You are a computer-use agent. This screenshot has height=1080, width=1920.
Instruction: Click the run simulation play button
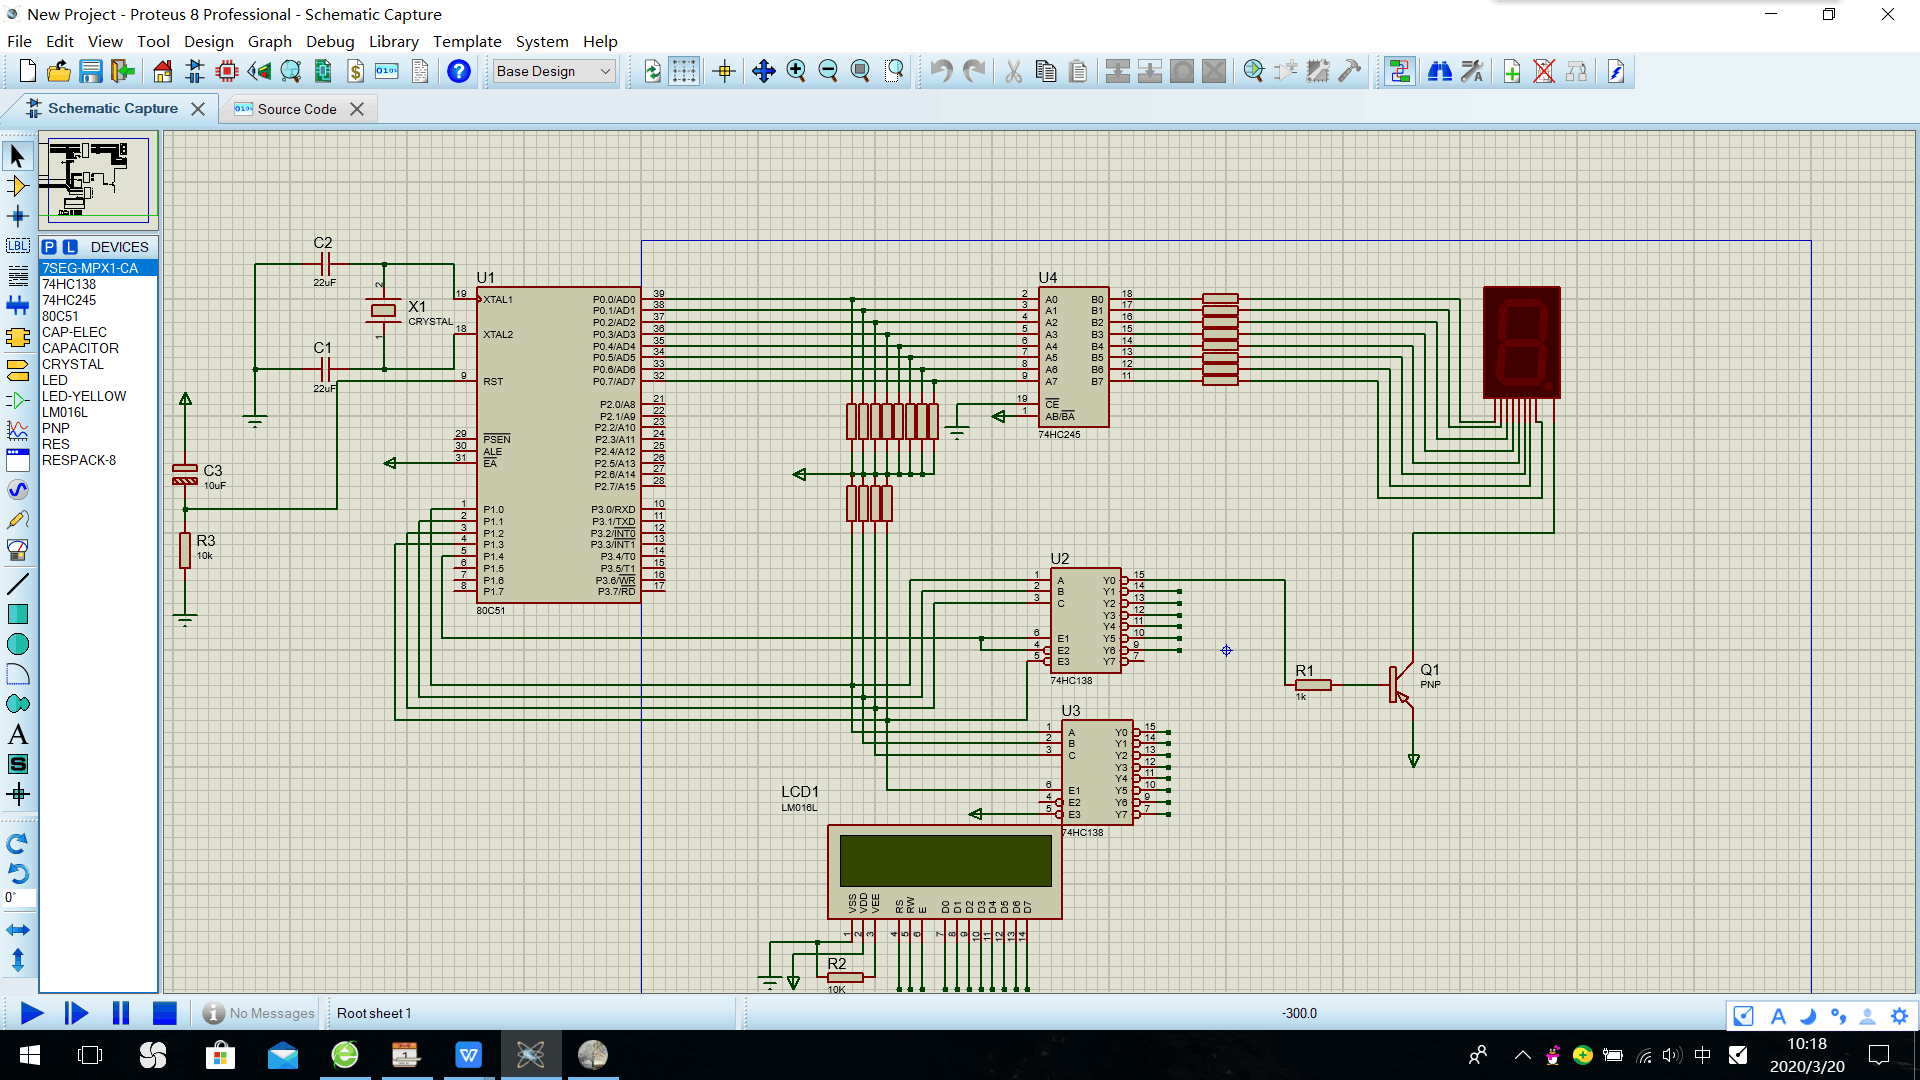coord(29,1013)
